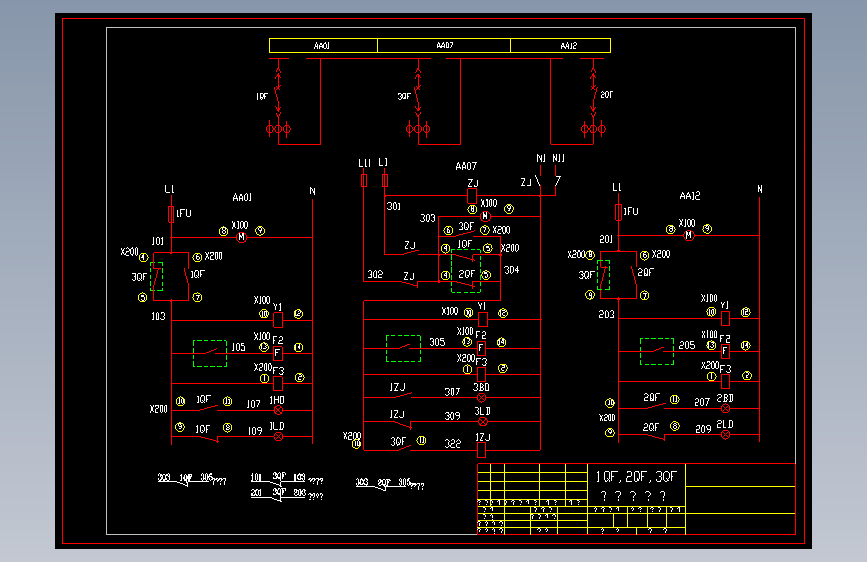Click the wire number 302
Image resolution: width=867 pixels, height=562 pixels.
tap(375, 274)
